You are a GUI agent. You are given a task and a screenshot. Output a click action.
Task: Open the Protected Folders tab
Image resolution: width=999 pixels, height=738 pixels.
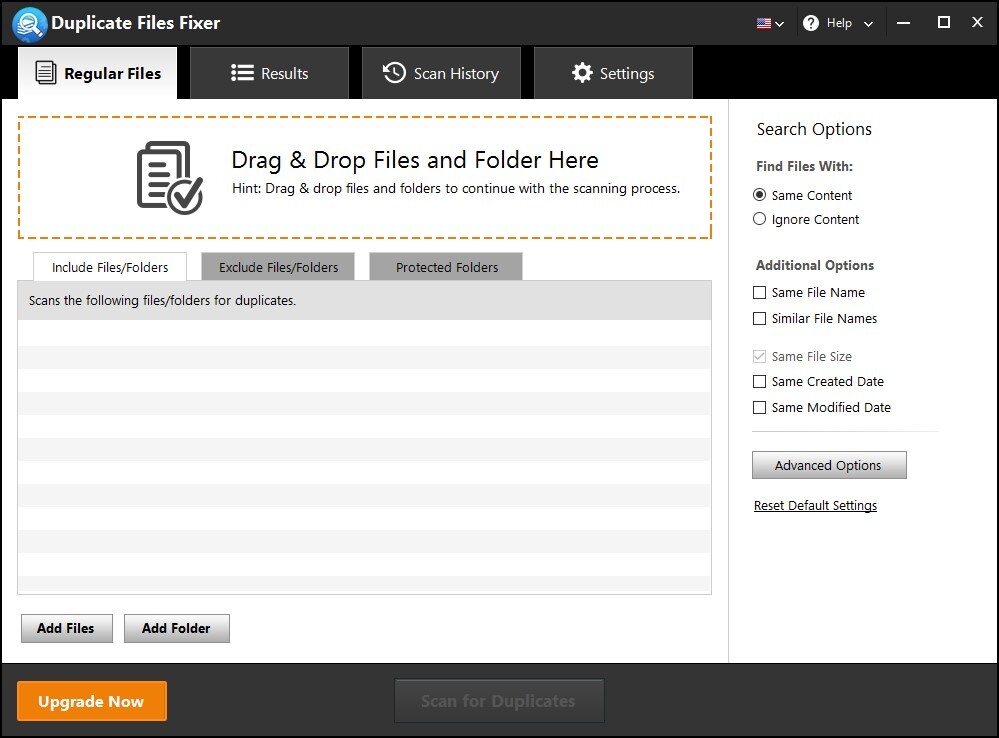point(446,267)
